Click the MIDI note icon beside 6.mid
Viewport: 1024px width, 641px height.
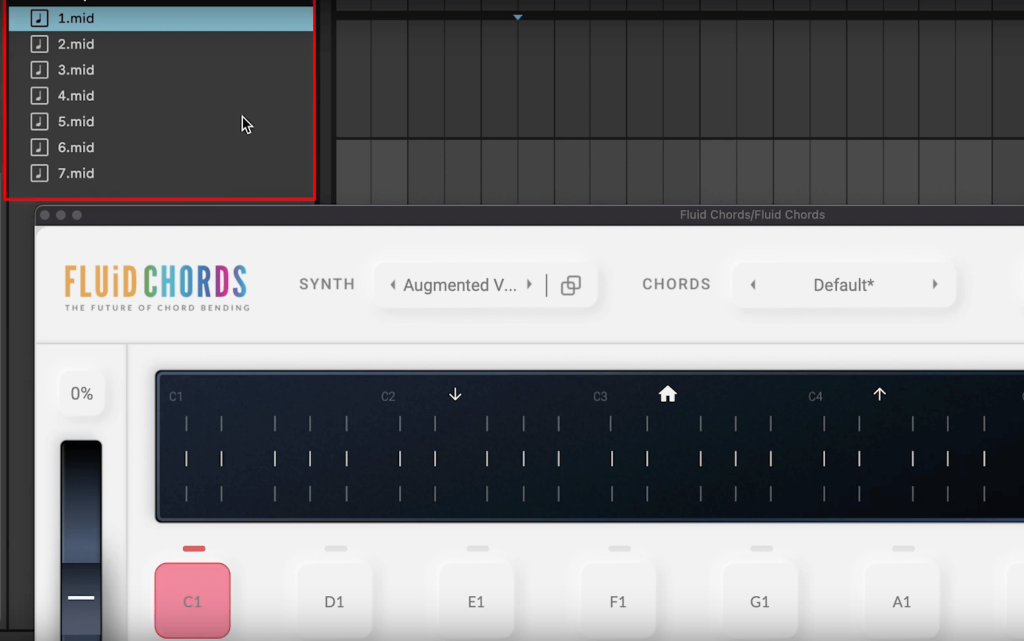point(39,148)
